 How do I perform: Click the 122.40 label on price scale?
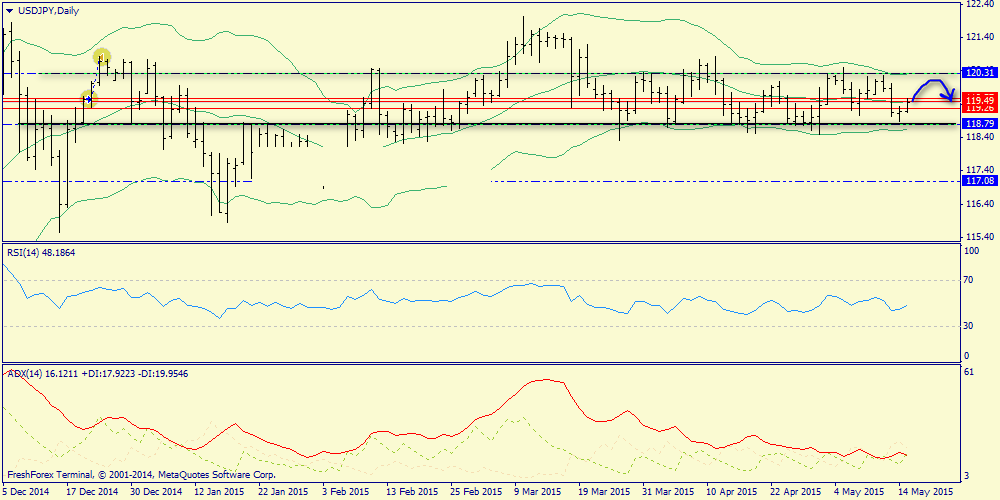(x=979, y=5)
